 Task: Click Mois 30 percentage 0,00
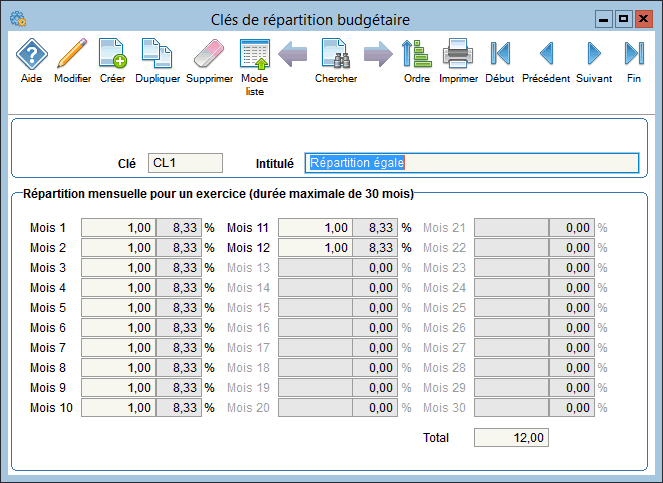point(572,408)
